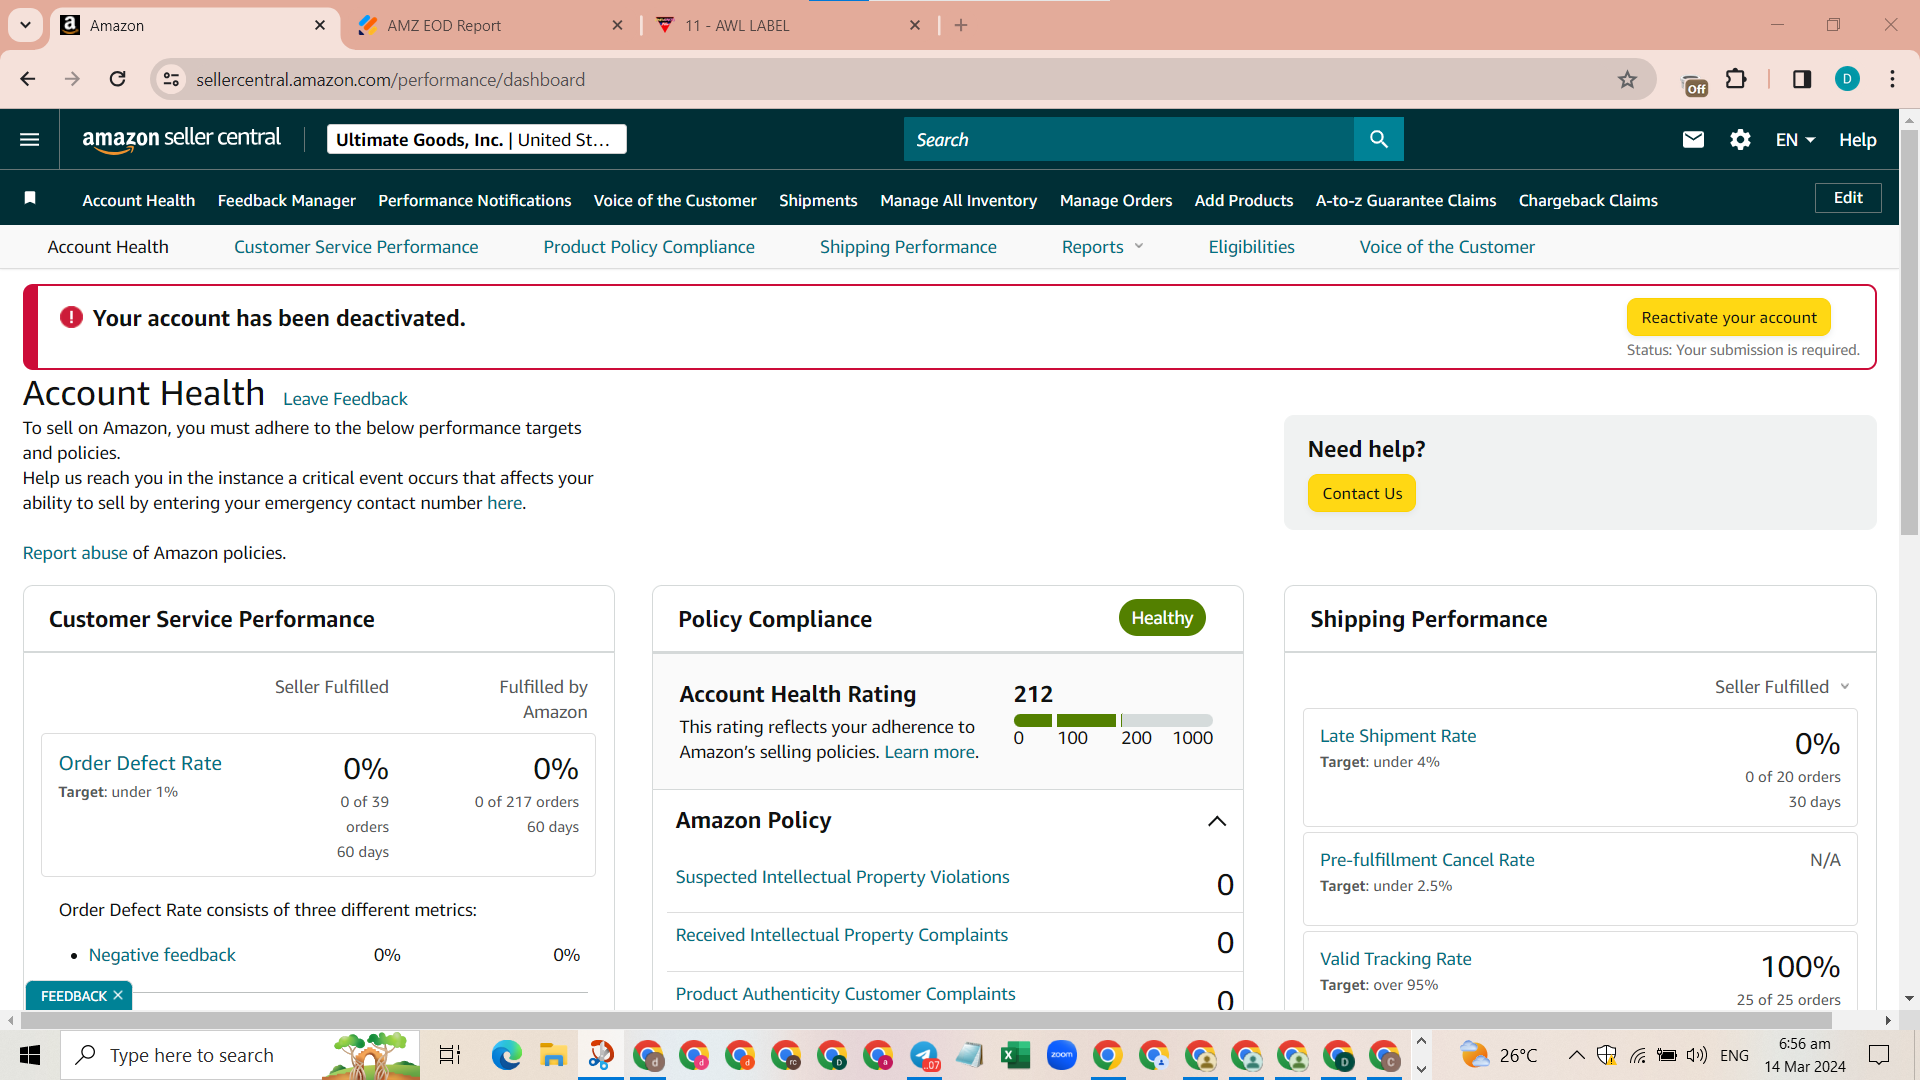
Task: Open the Order Defect Rate link
Action: 140,763
